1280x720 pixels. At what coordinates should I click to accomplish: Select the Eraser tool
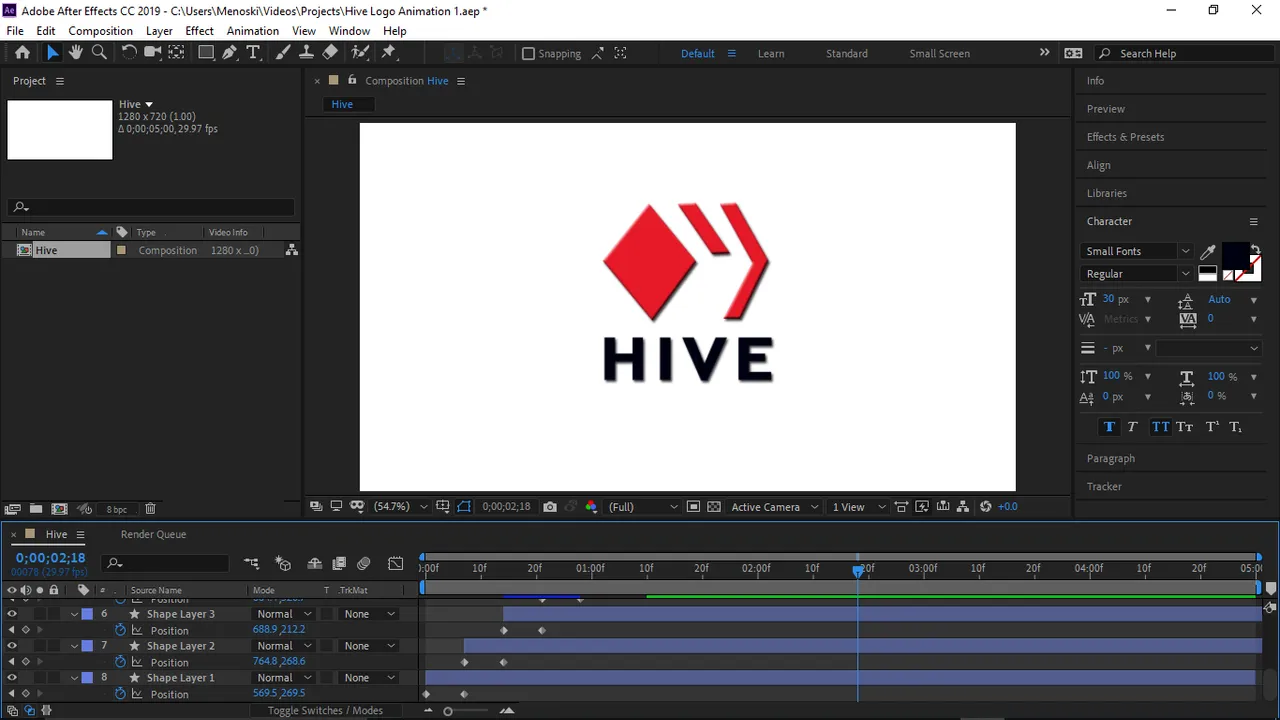click(x=330, y=53)
